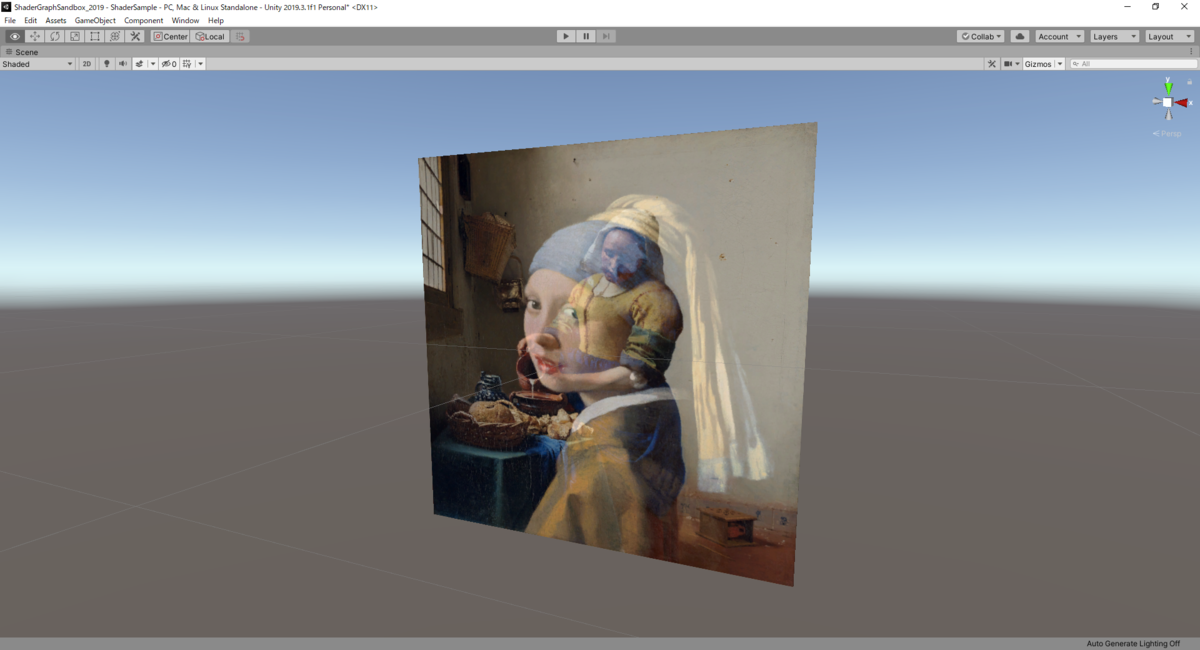This screenshot has height=650, width=1200.
Task: Toggle pivot mode Center button
Action: click(171, 36)
